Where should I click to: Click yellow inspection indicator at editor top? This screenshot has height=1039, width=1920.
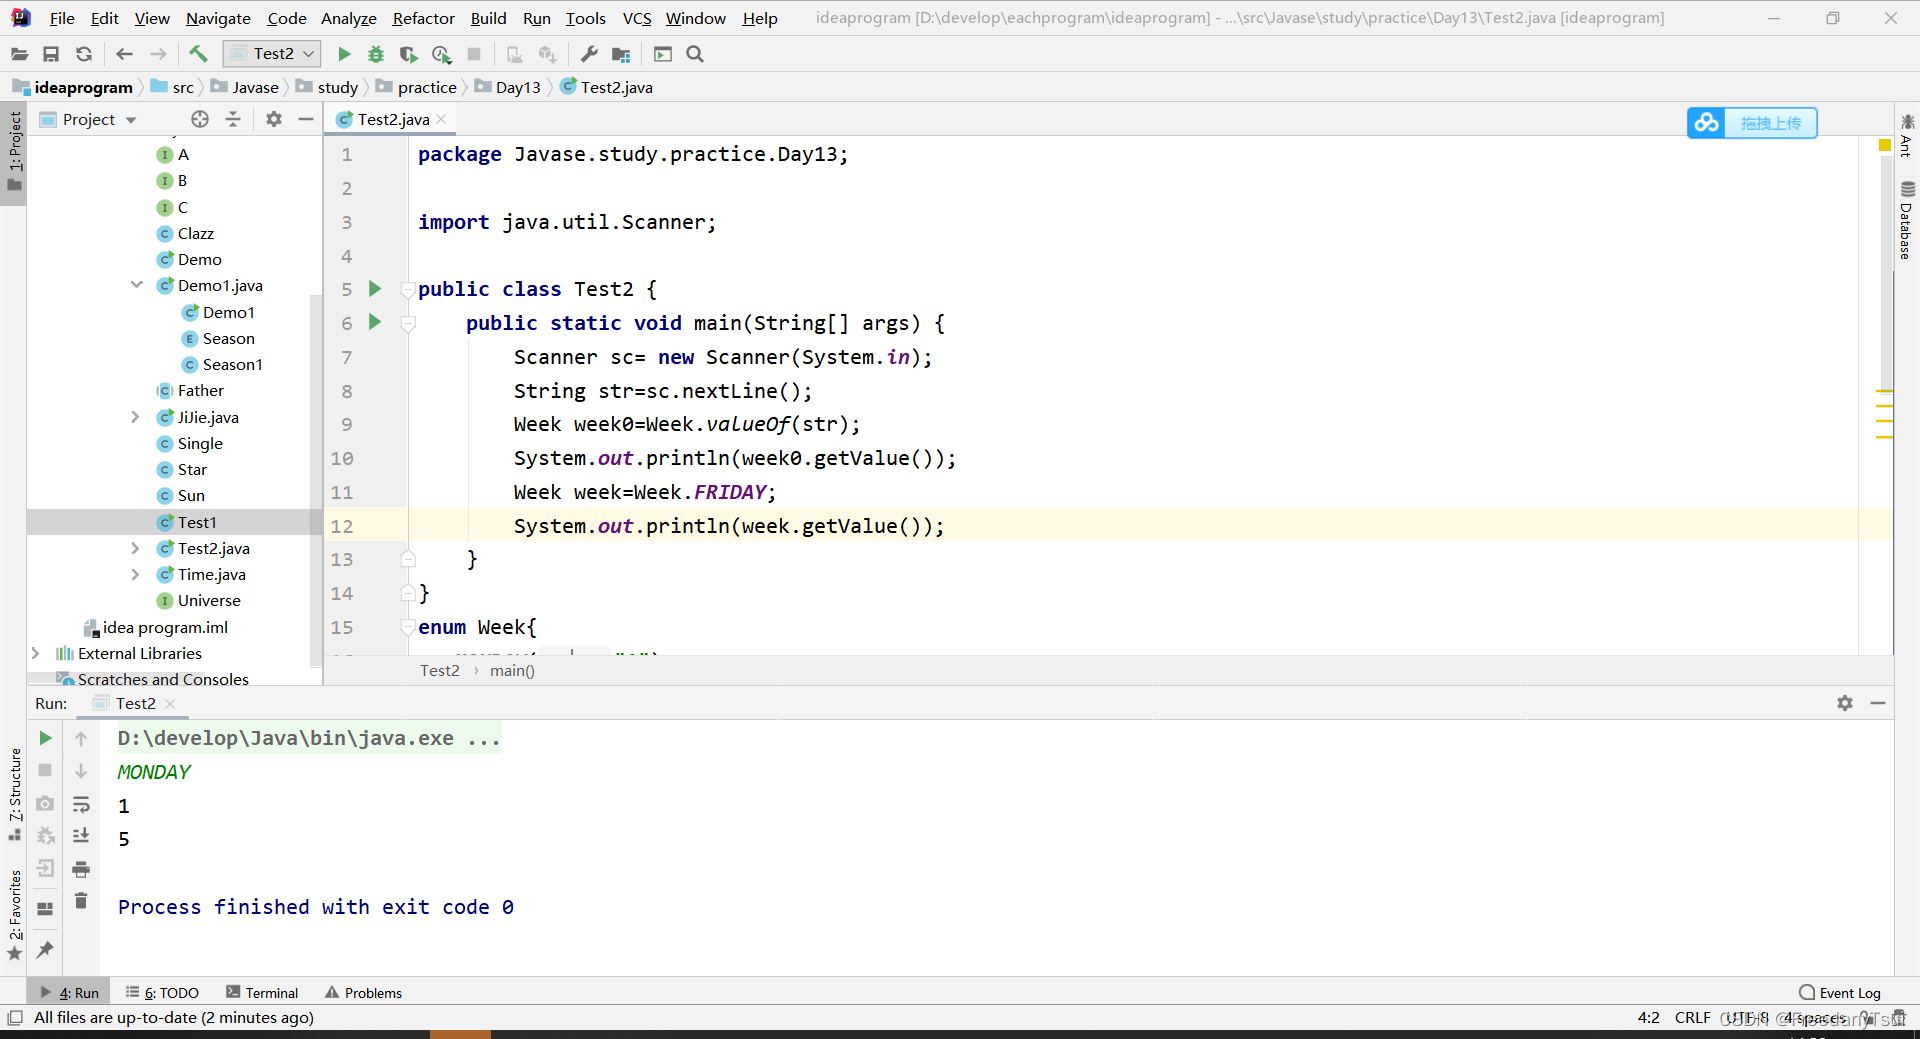[x=1884, y=146]
